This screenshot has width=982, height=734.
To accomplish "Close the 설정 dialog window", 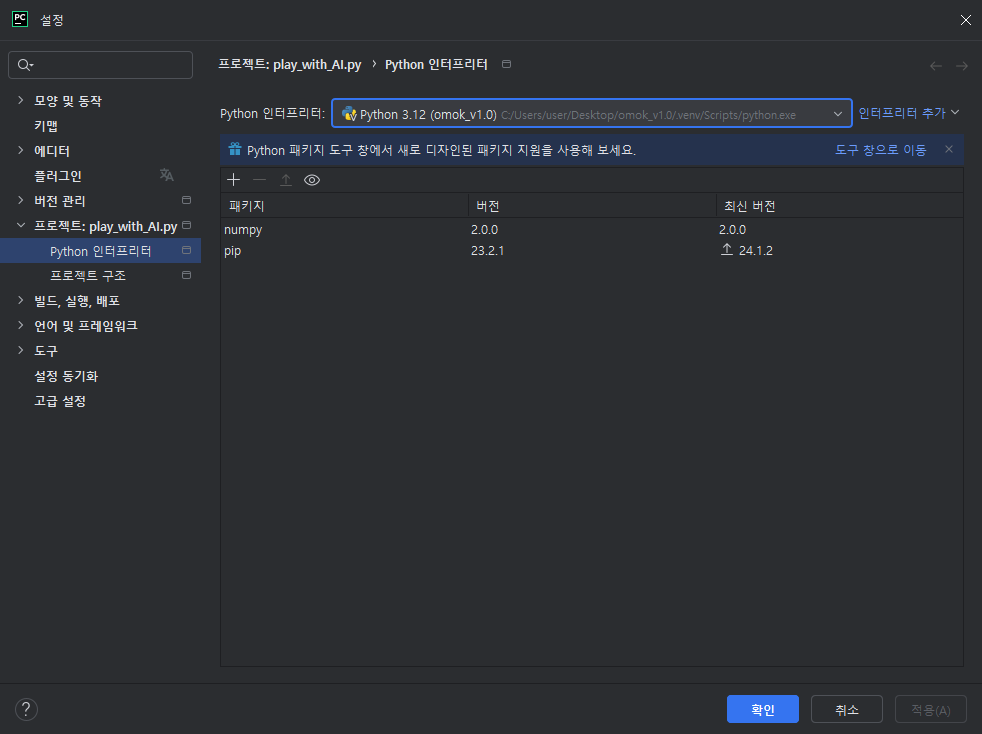I will click(x=966, y=20).
